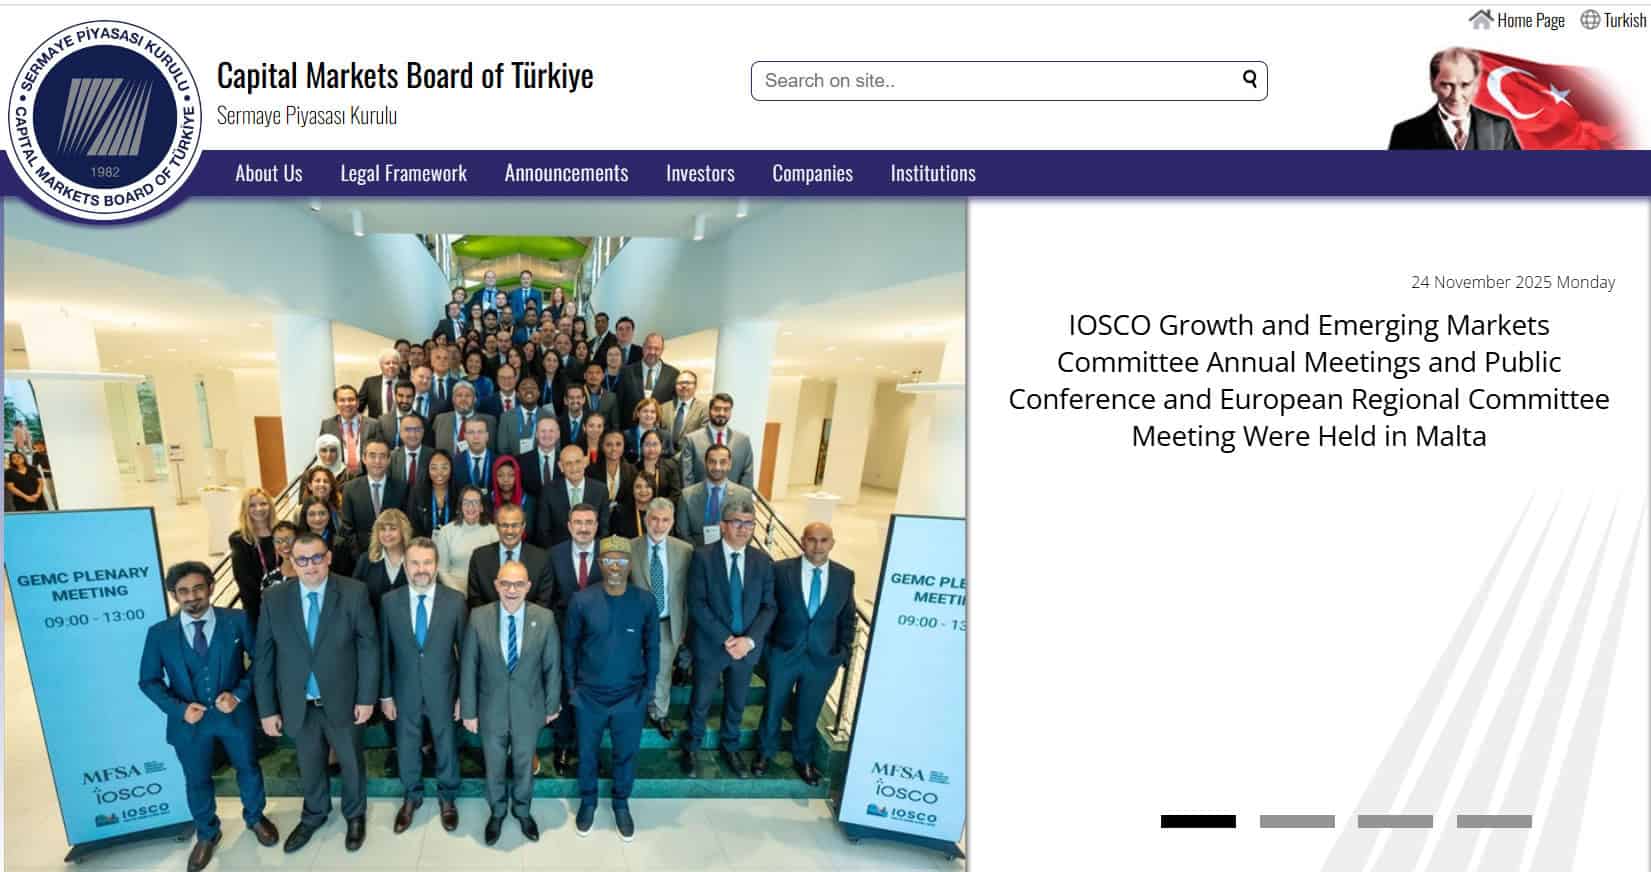Jump to the second slide indicator
This screenshot has height=872, width=1651.
pyautogui.click(x=1297, y=821)
